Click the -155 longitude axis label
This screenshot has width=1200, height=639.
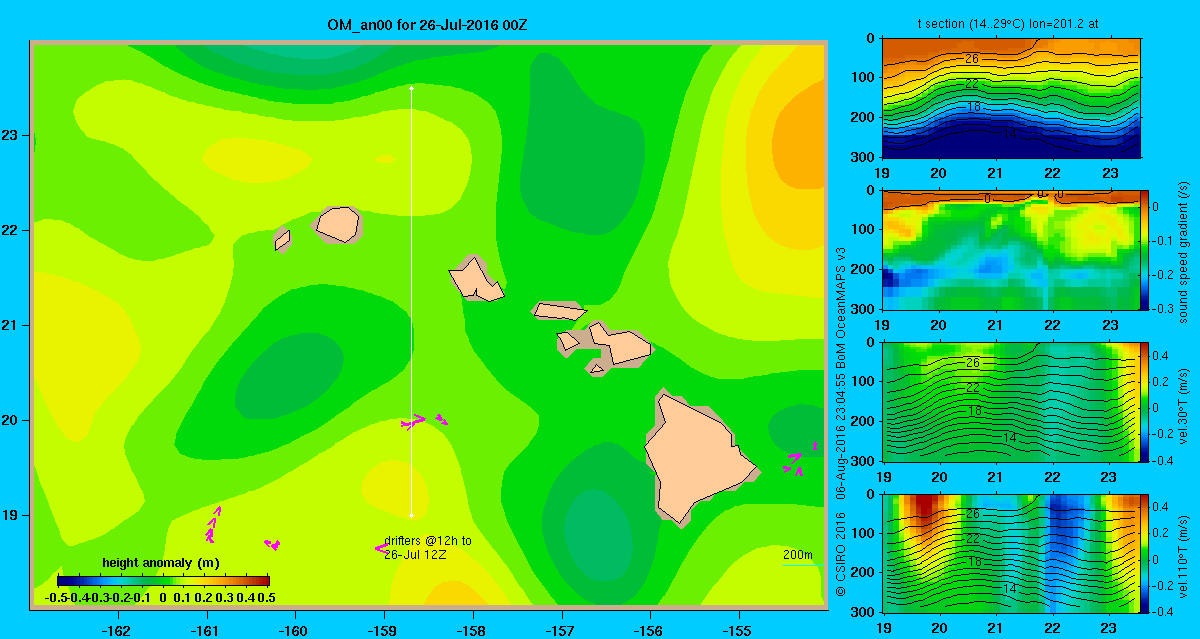pos(738,631)
